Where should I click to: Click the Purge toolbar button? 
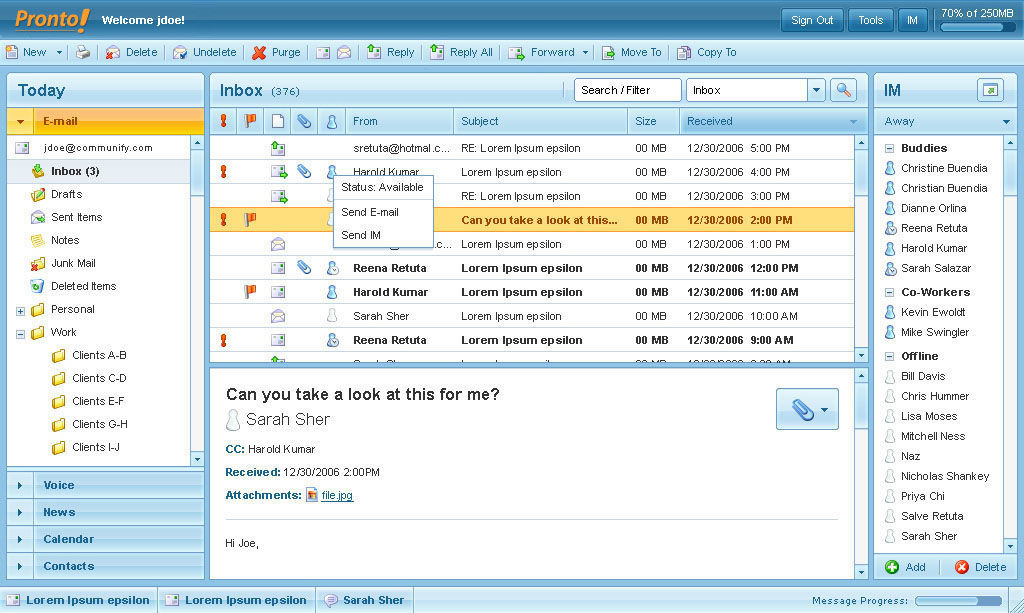click(x=276, y=52)
